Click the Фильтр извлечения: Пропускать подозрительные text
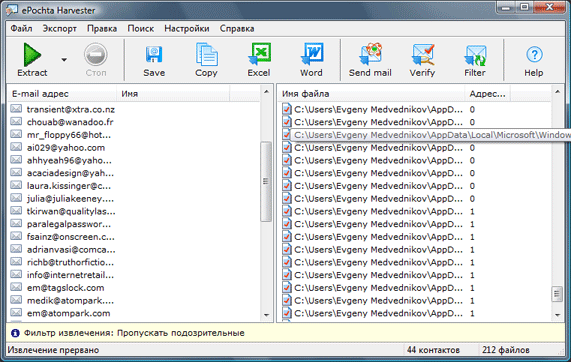Viewport: 571px width, 362px height. coord(134,333)
